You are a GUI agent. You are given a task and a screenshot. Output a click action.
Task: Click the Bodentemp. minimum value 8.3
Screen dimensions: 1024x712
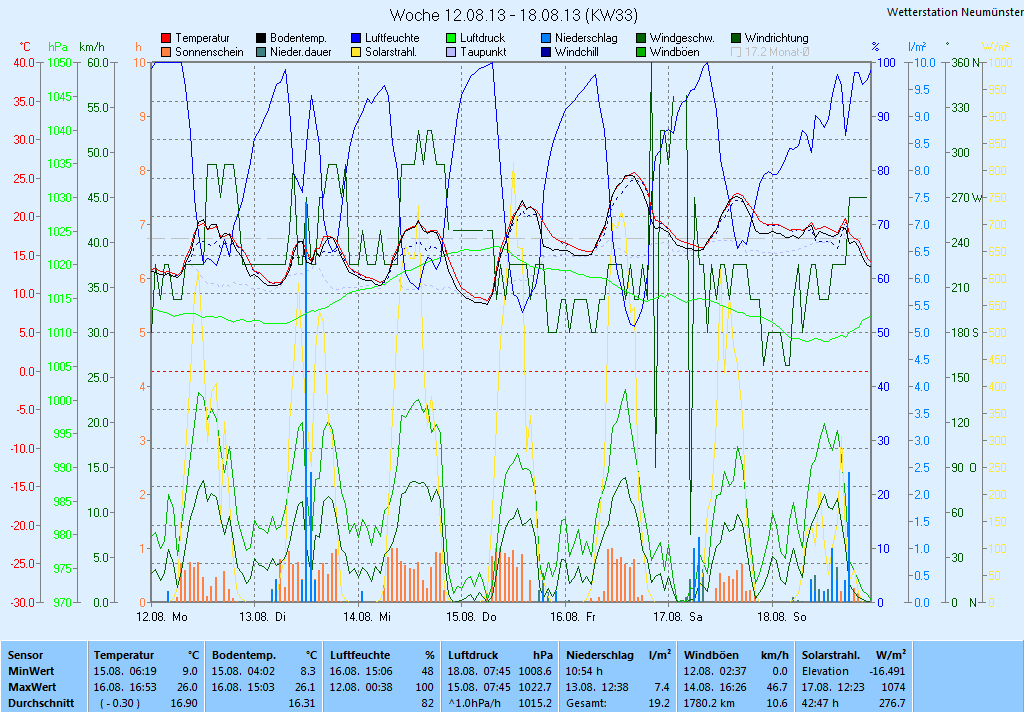coord(308,671)
